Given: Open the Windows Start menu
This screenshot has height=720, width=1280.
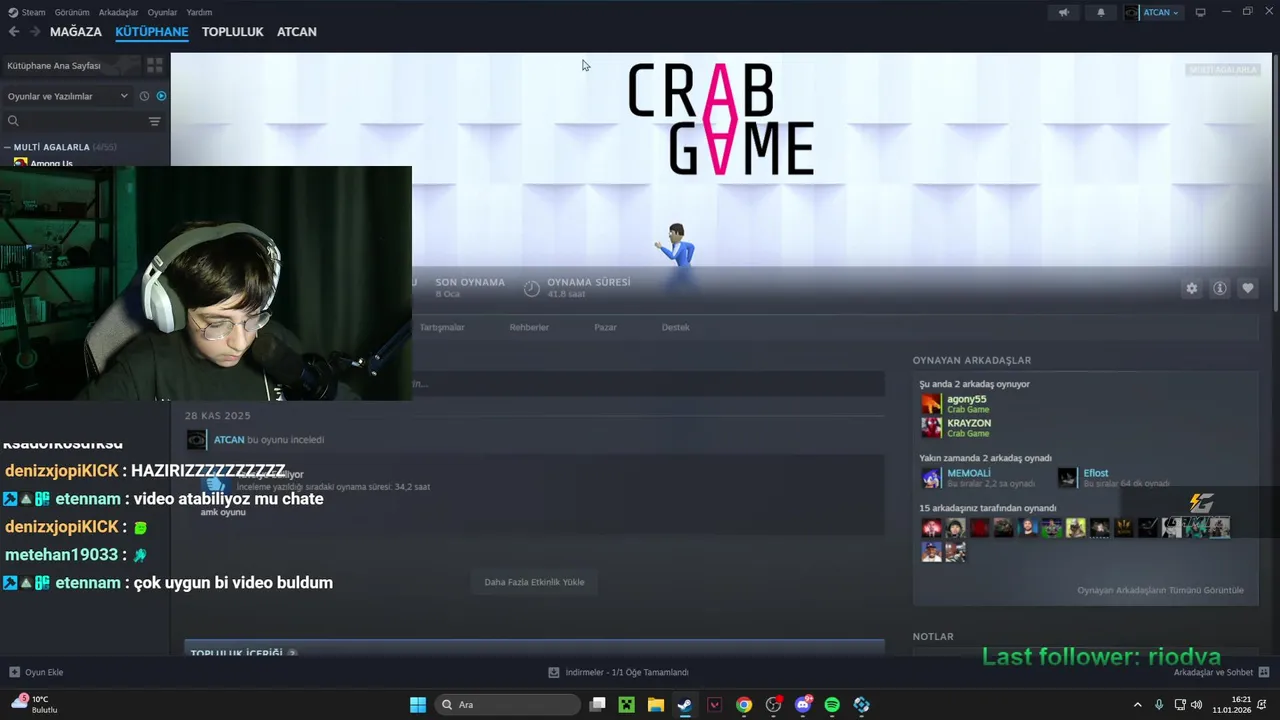Looking at the screenshot, I should pos(418,705).
